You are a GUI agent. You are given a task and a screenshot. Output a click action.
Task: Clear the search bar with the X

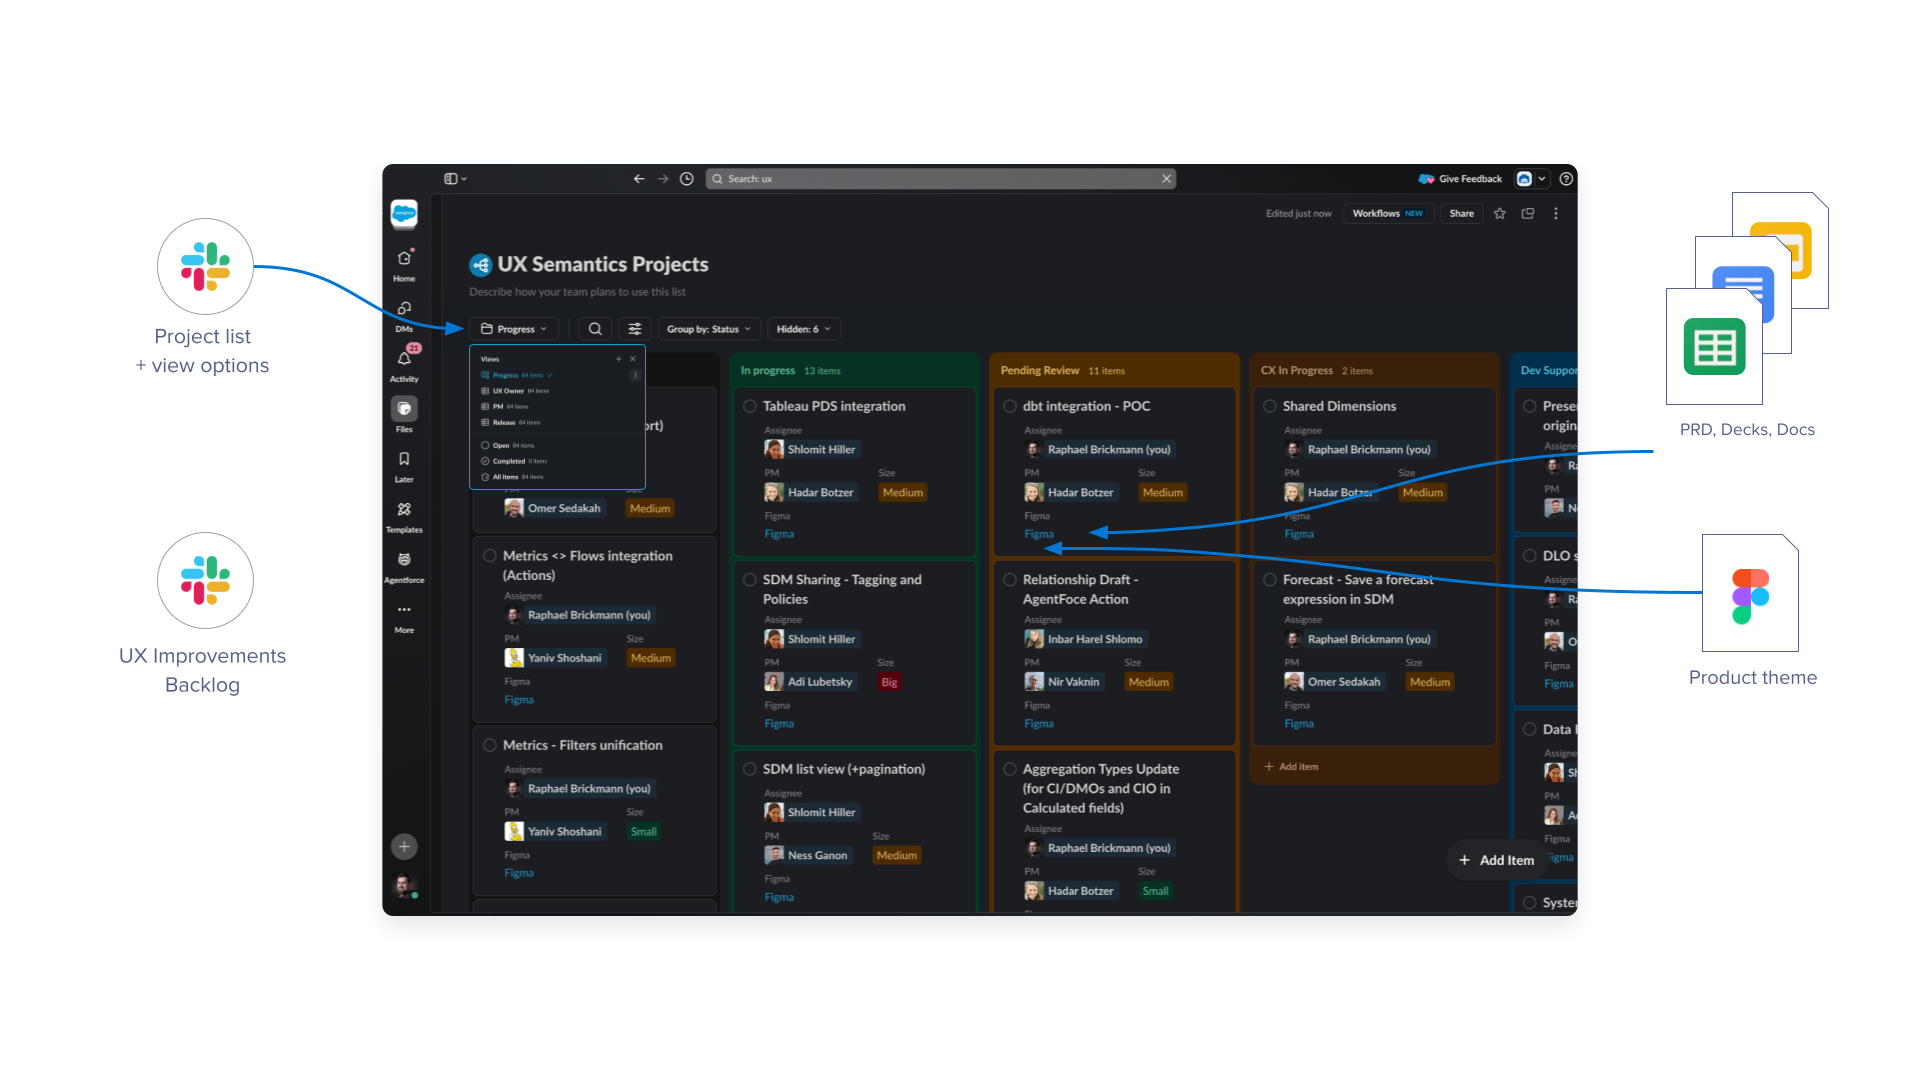(1166, 179)
